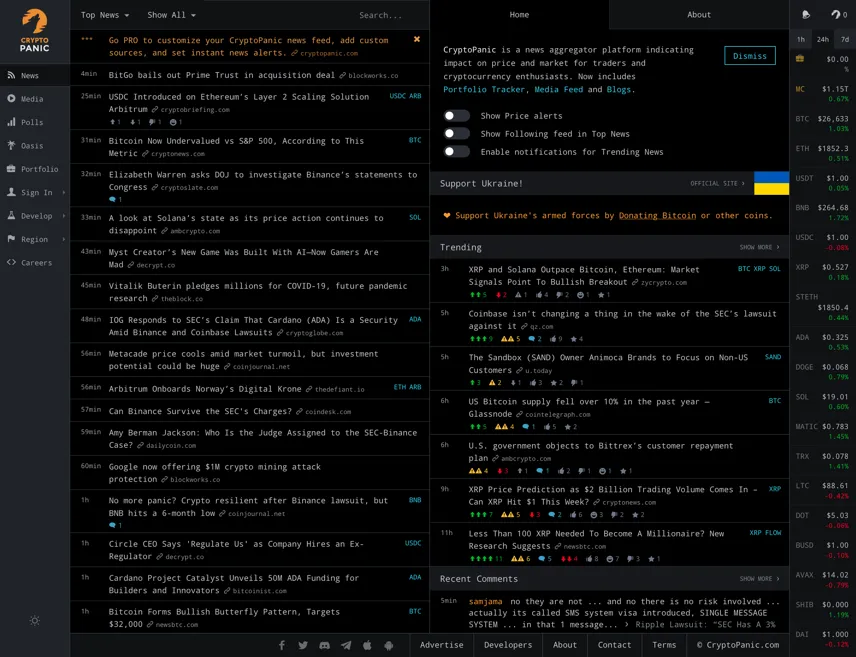Open Official Site link for Support Ukraine
Image resolution: width=856 pixels, height=657 pixels.
717,184
